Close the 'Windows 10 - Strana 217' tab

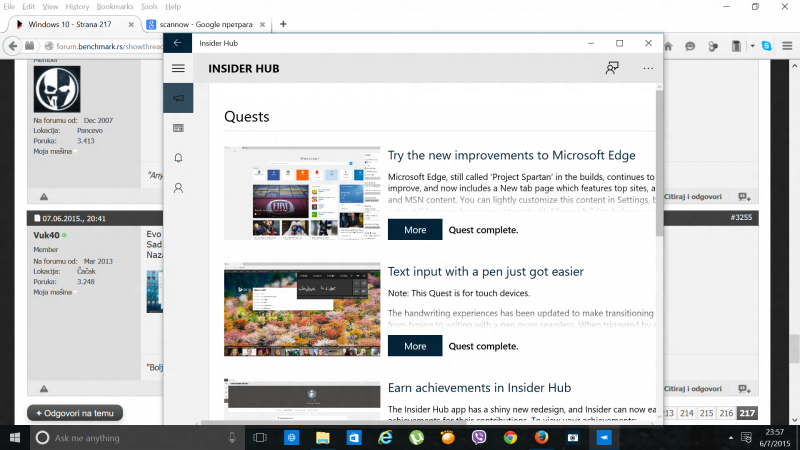131,24
